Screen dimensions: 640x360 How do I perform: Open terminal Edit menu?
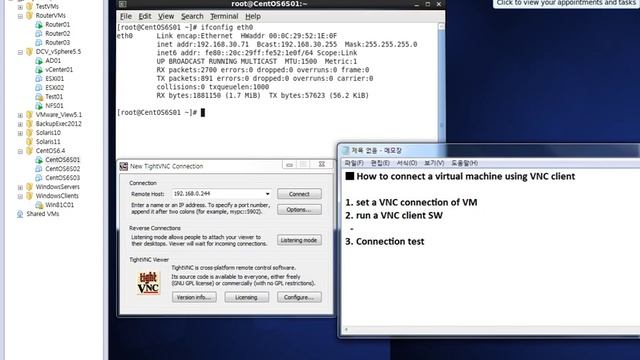pyautogui.click(x=145, y=16)
